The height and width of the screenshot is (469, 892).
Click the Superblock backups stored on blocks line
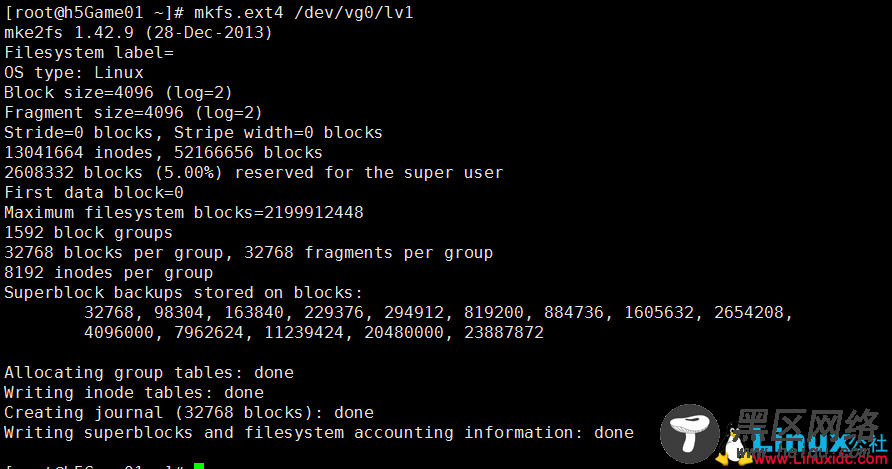tap(183, 293)
